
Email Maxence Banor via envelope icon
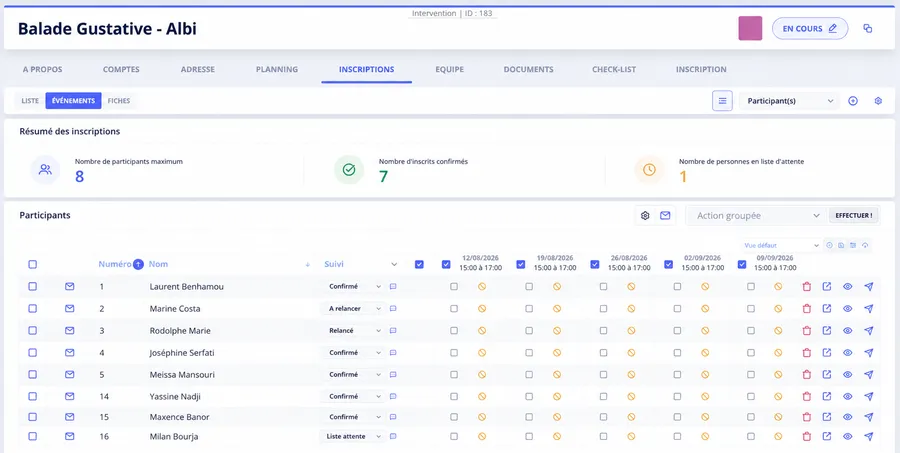(69, 417)
